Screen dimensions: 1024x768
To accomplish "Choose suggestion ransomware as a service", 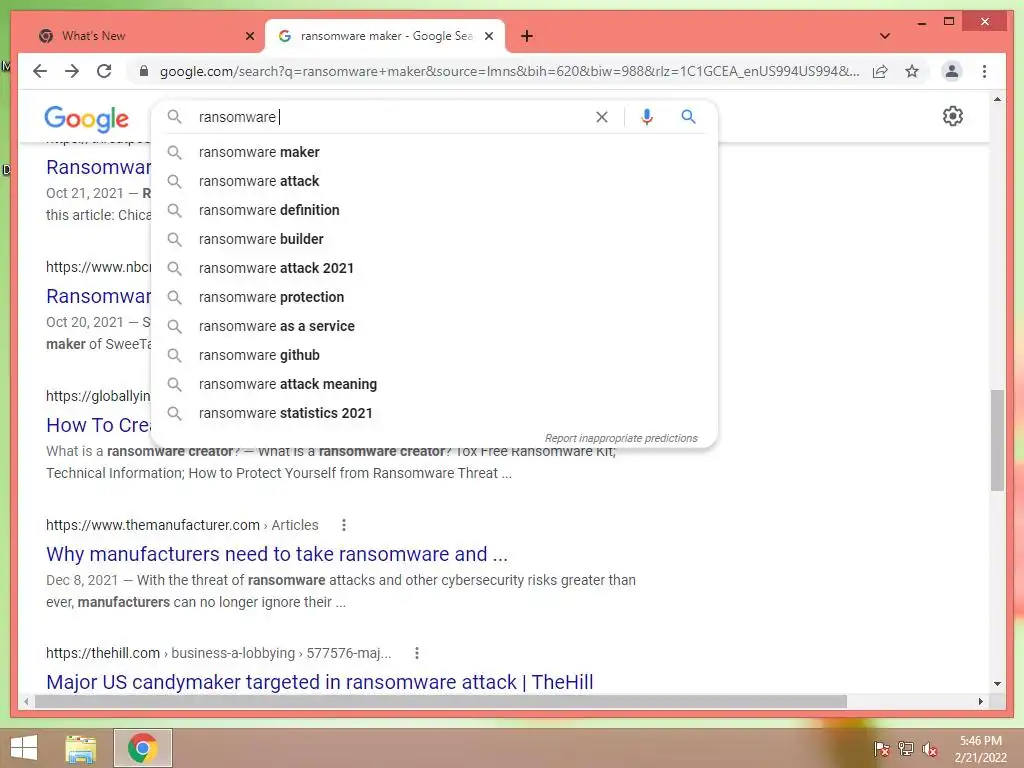I will click(x=434, y=326).
